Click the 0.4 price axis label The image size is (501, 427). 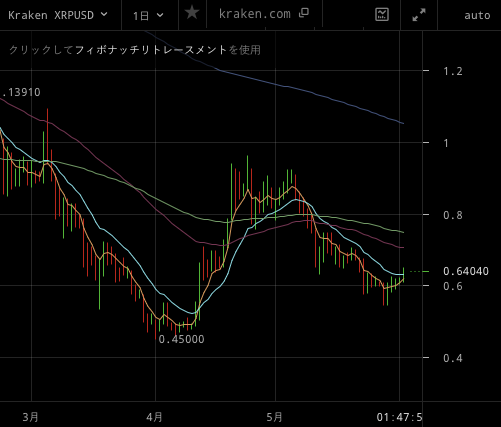pos(453,358)
